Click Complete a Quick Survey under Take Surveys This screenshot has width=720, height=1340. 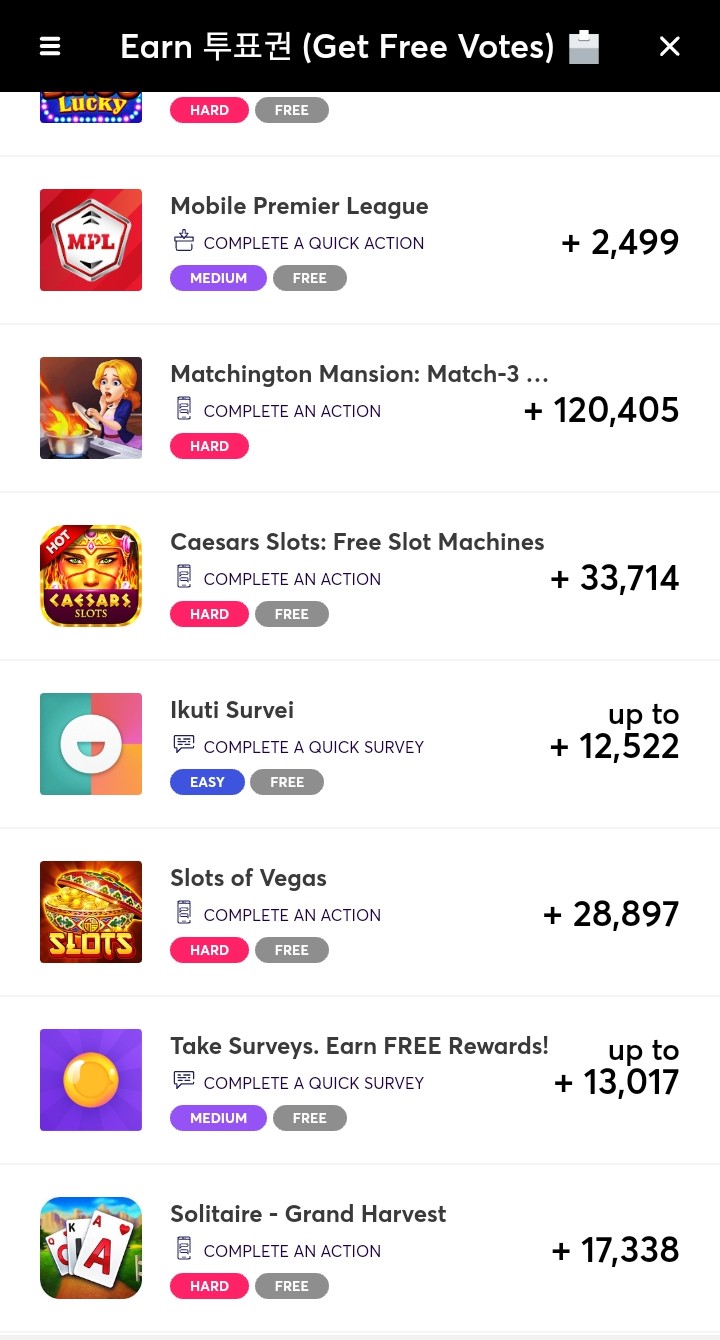coord(313,1083)
